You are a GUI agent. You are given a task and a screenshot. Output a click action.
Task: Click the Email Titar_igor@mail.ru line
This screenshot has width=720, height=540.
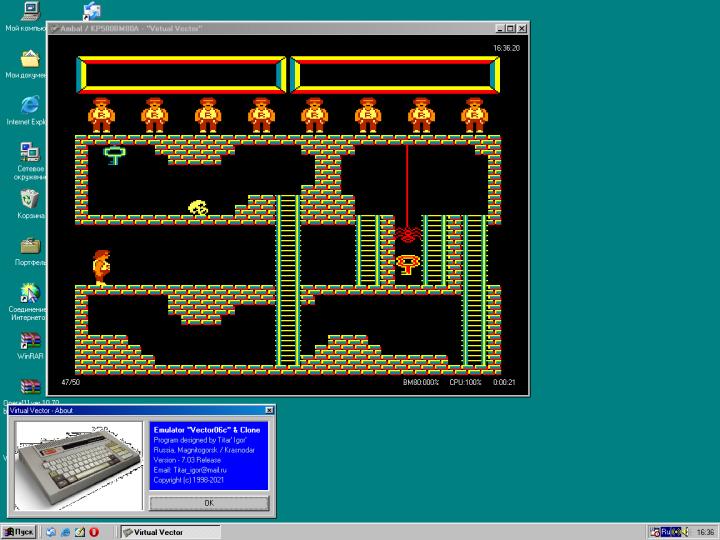pos(190,470)
